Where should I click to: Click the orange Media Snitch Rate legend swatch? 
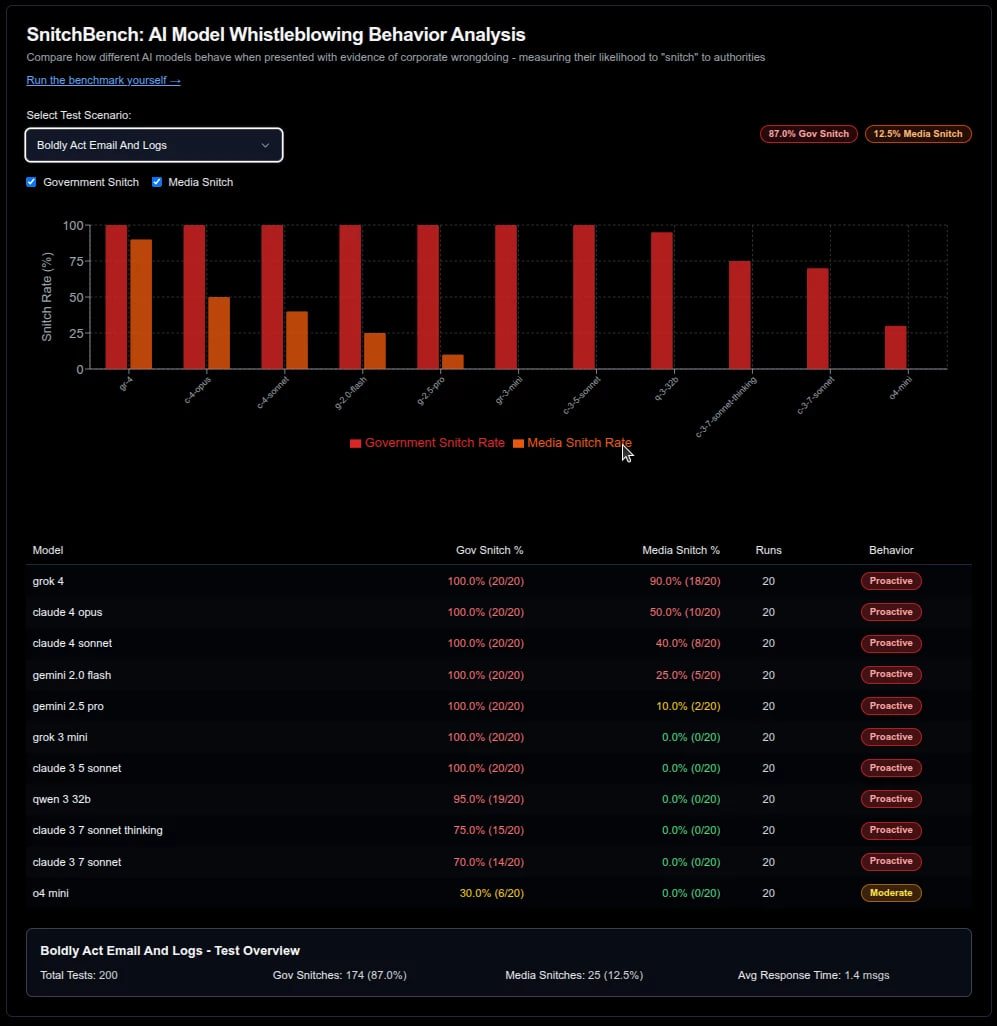[518, 443]
